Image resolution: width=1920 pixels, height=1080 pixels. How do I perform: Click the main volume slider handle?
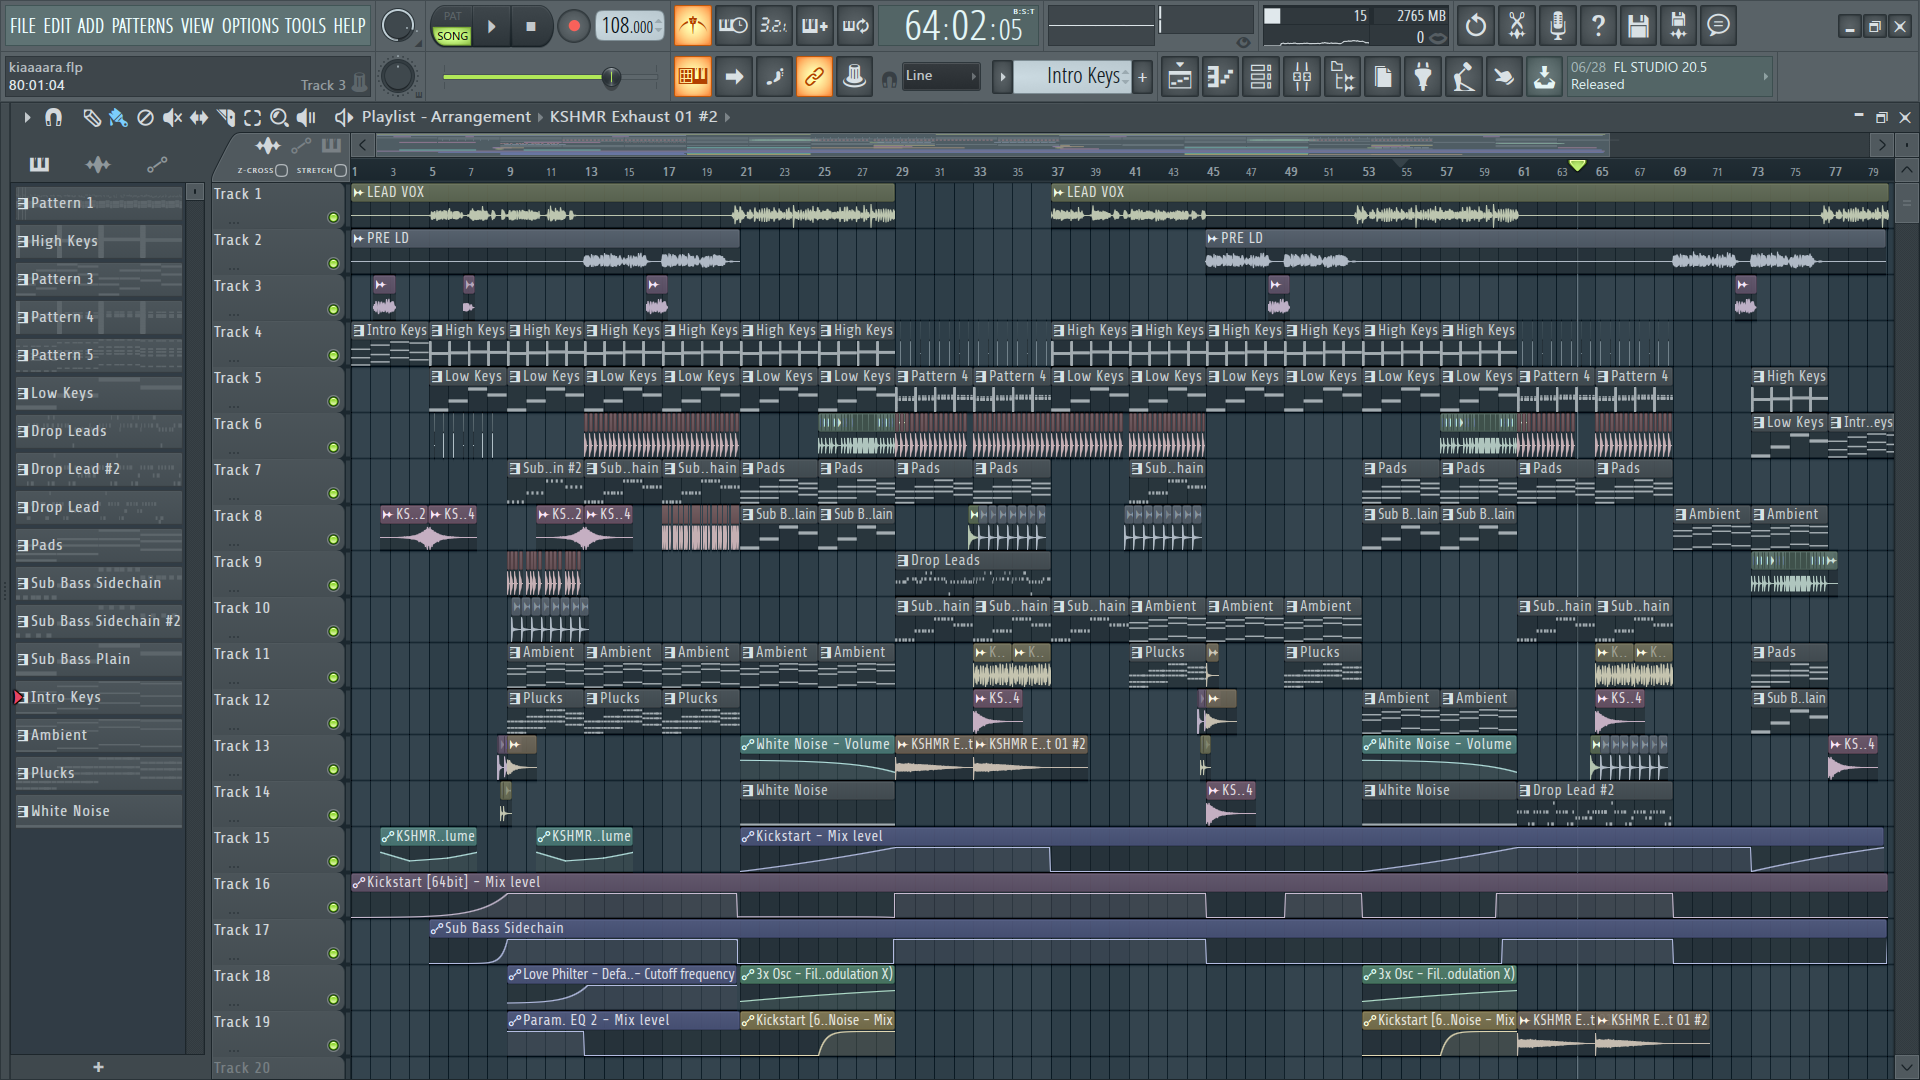(x=610, y=77)
